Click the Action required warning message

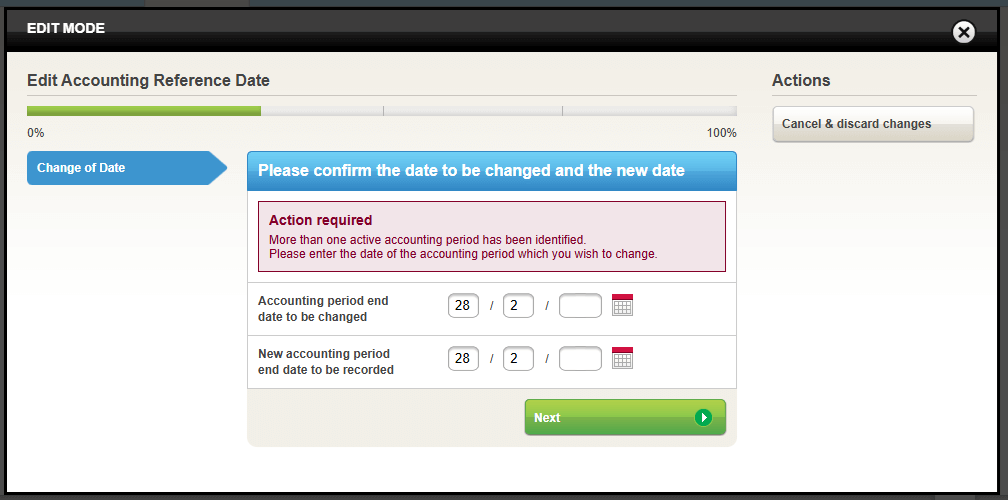pyautogui.click(x=491, y=236)
